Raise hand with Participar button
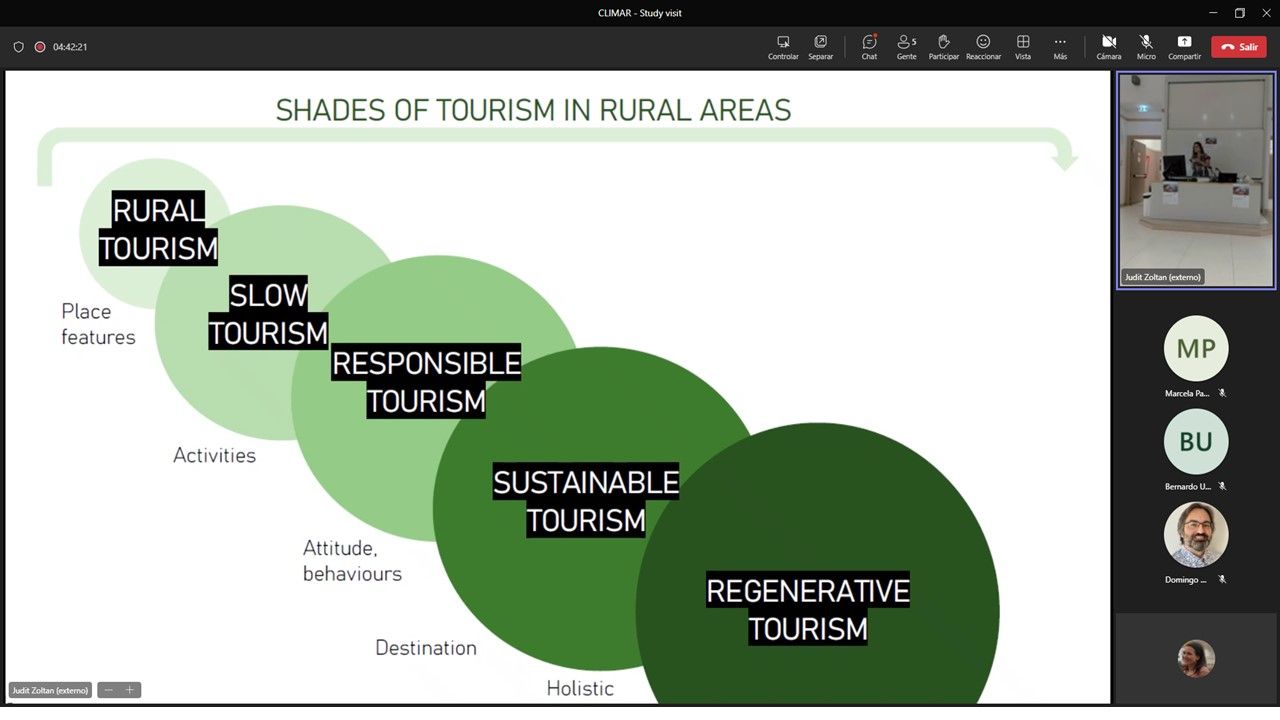This screenshot has height=720, width=1280. click(943, 46)
